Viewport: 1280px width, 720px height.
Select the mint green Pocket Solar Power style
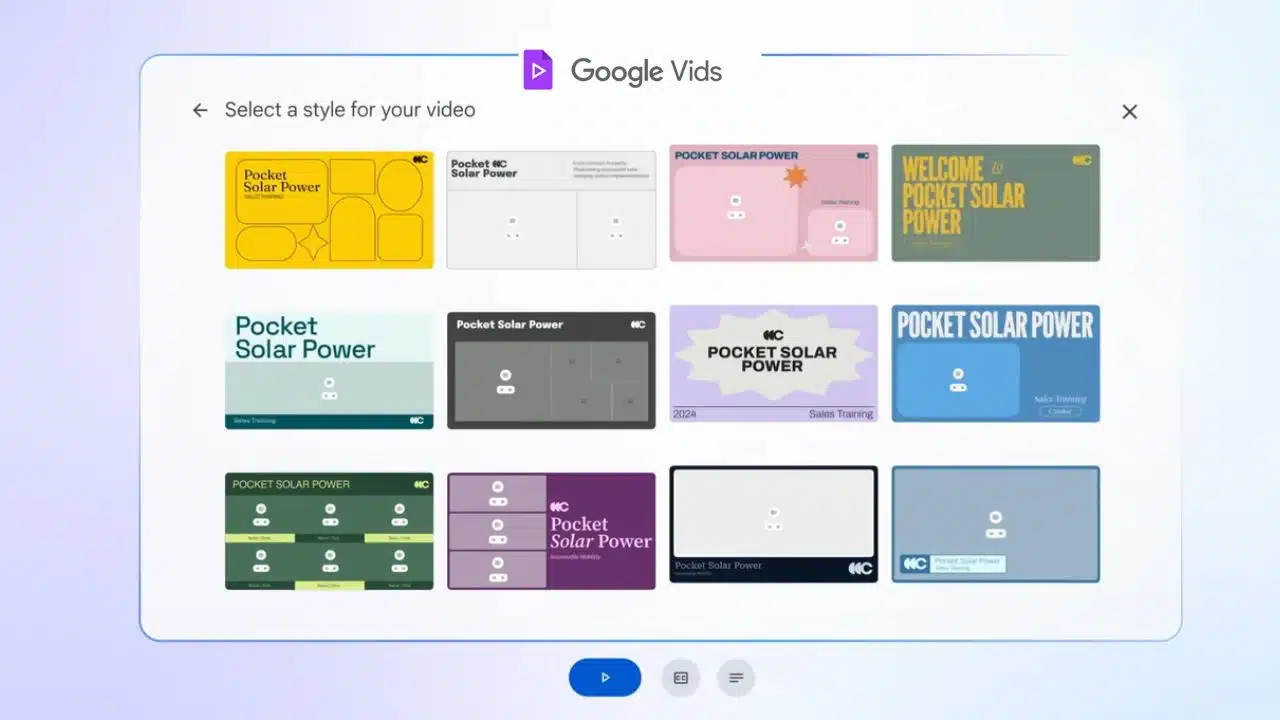(x=329, y=369)
